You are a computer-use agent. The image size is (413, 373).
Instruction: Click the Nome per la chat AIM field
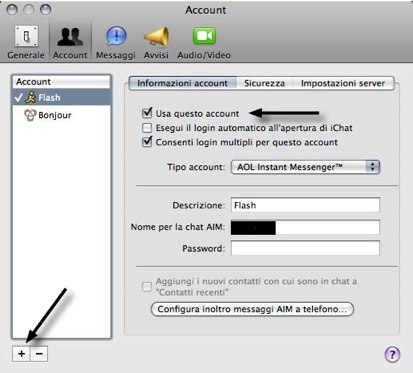[x=305, y=227]
